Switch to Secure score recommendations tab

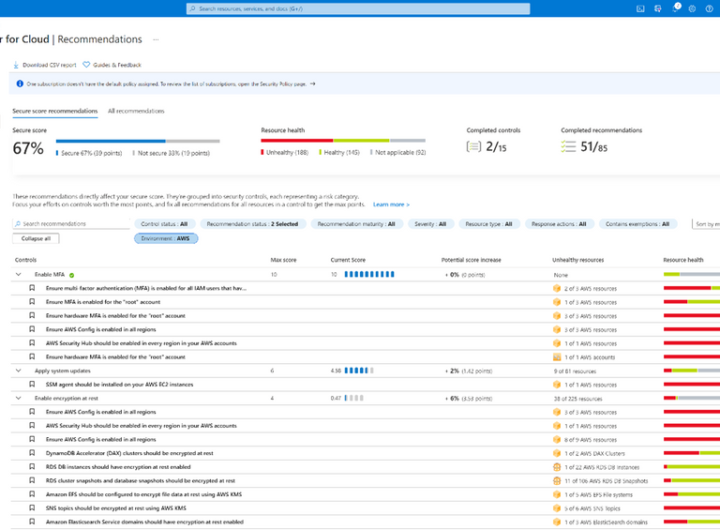(55, 111)
